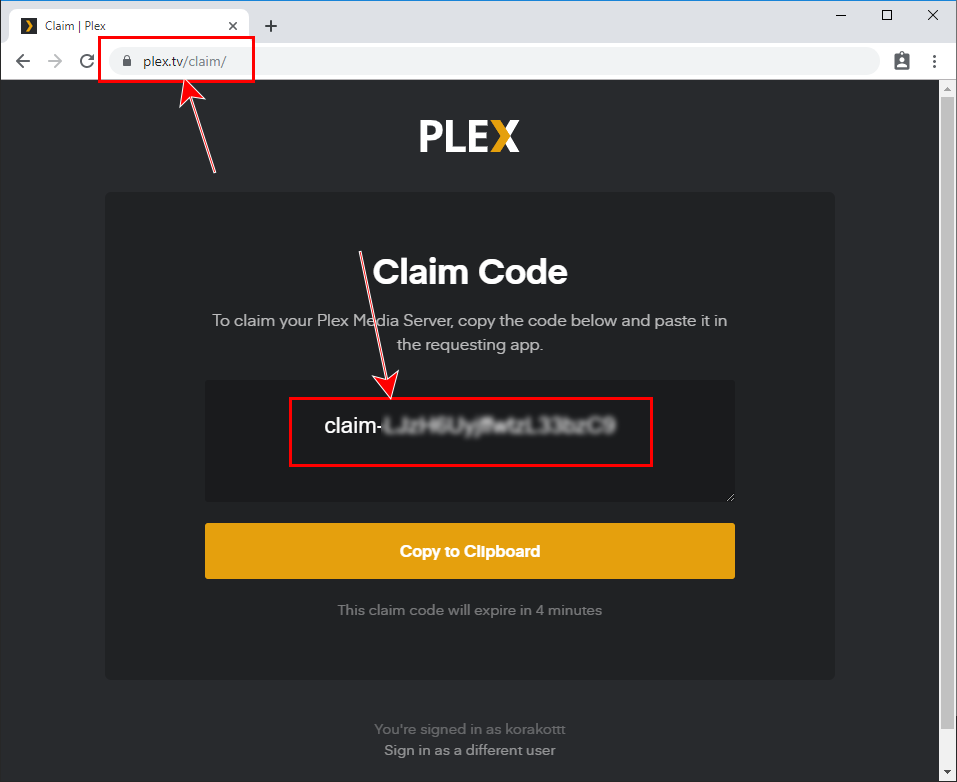Focus the plex.tv/claim address bar
The image size is (957, 782).
500,61
